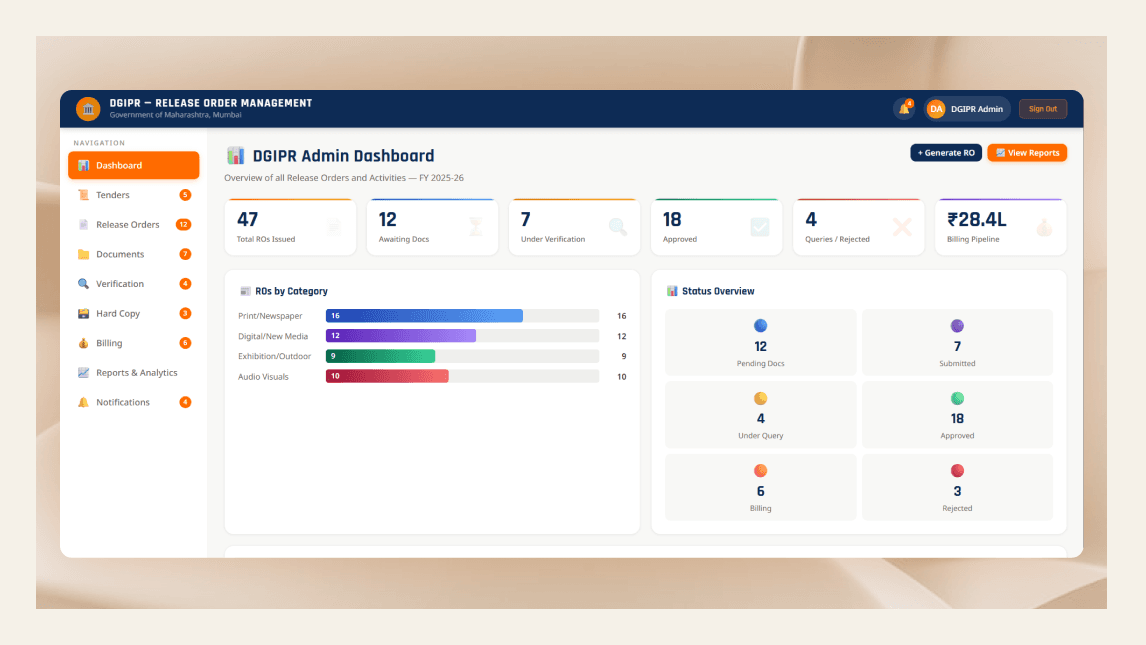The height and width of the screenshot is (645, 1146).
Task: Select Hard Copy in the navigation
Action: pos(134,313)
